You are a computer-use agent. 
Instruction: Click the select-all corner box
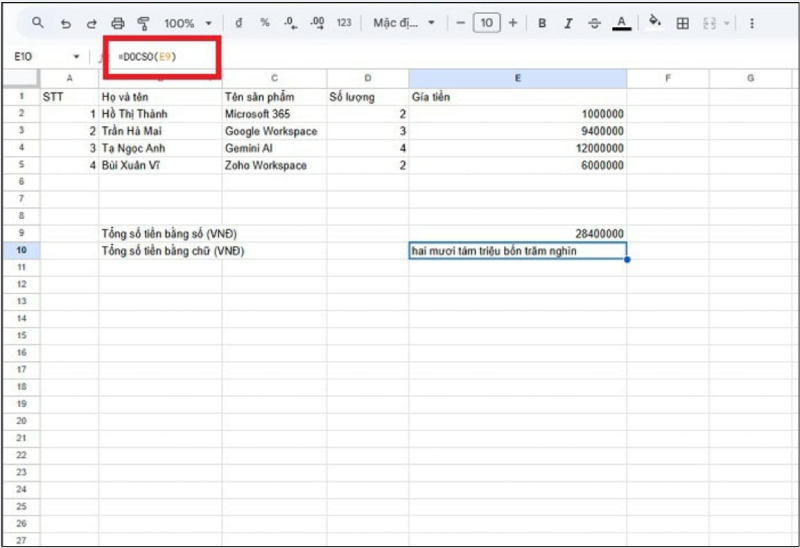[x=21, y=78]
